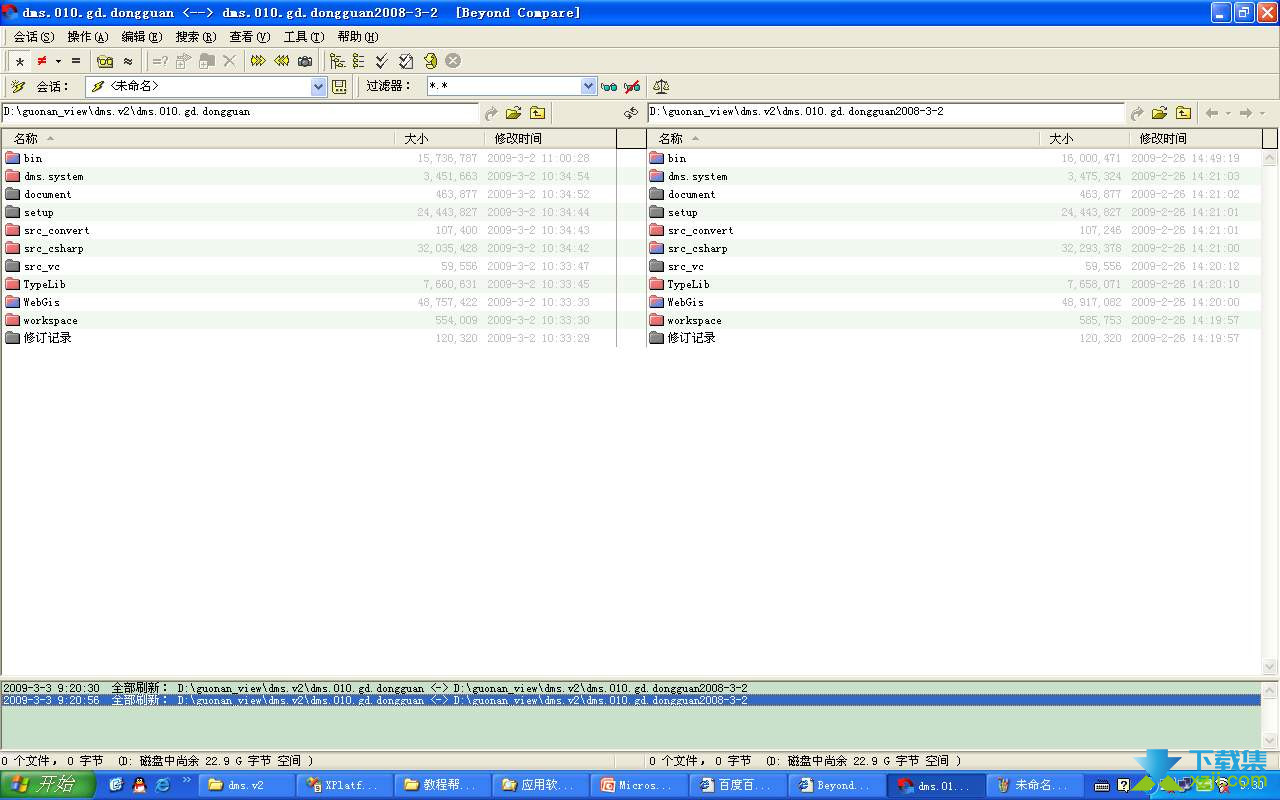Click right pane vertical scrollbar down arrow
Image resolution: width=1280 pixels, height=800 pixels.
[1270, 667]
